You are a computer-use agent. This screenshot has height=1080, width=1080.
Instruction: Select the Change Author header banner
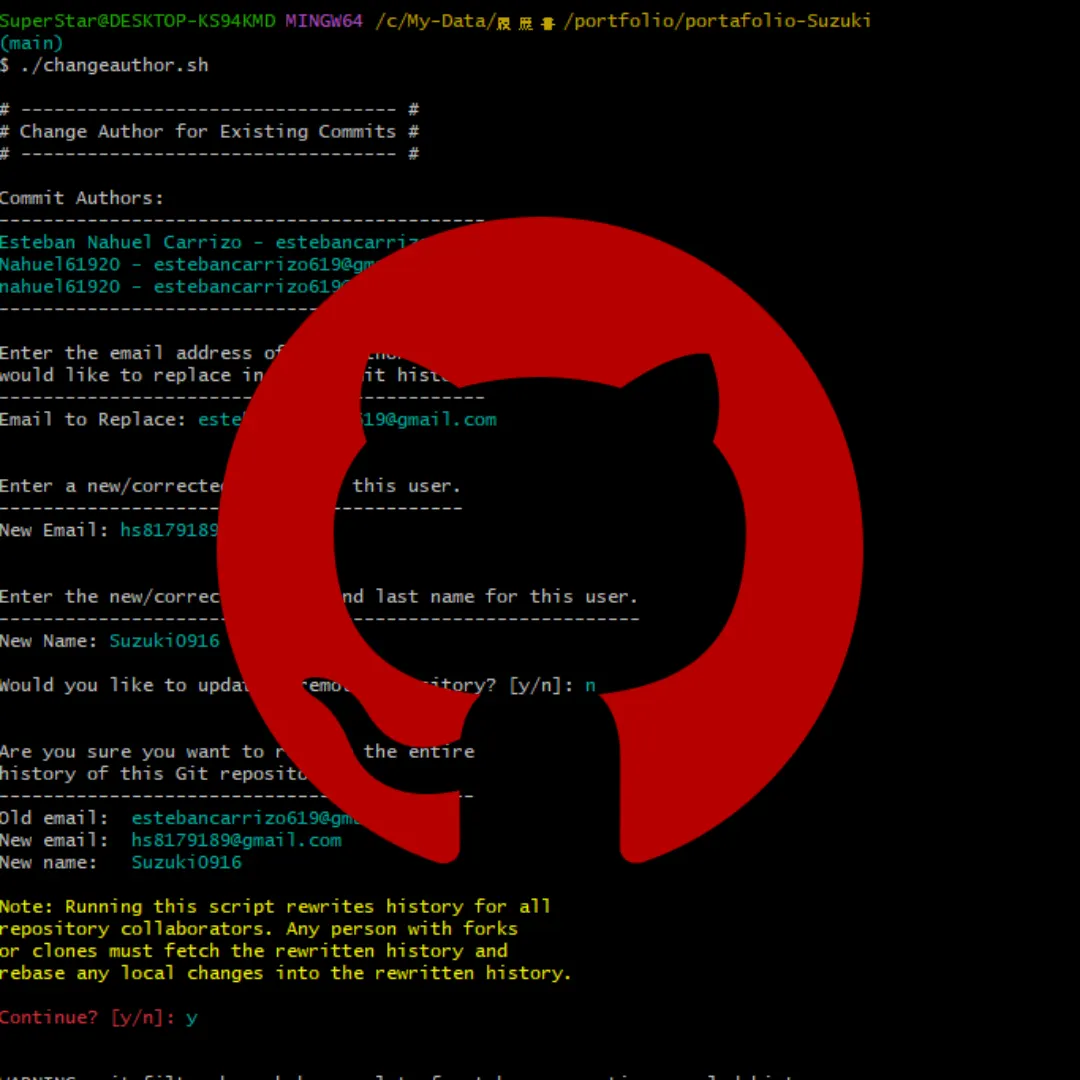pyautogui.click(x=210, y=131)
